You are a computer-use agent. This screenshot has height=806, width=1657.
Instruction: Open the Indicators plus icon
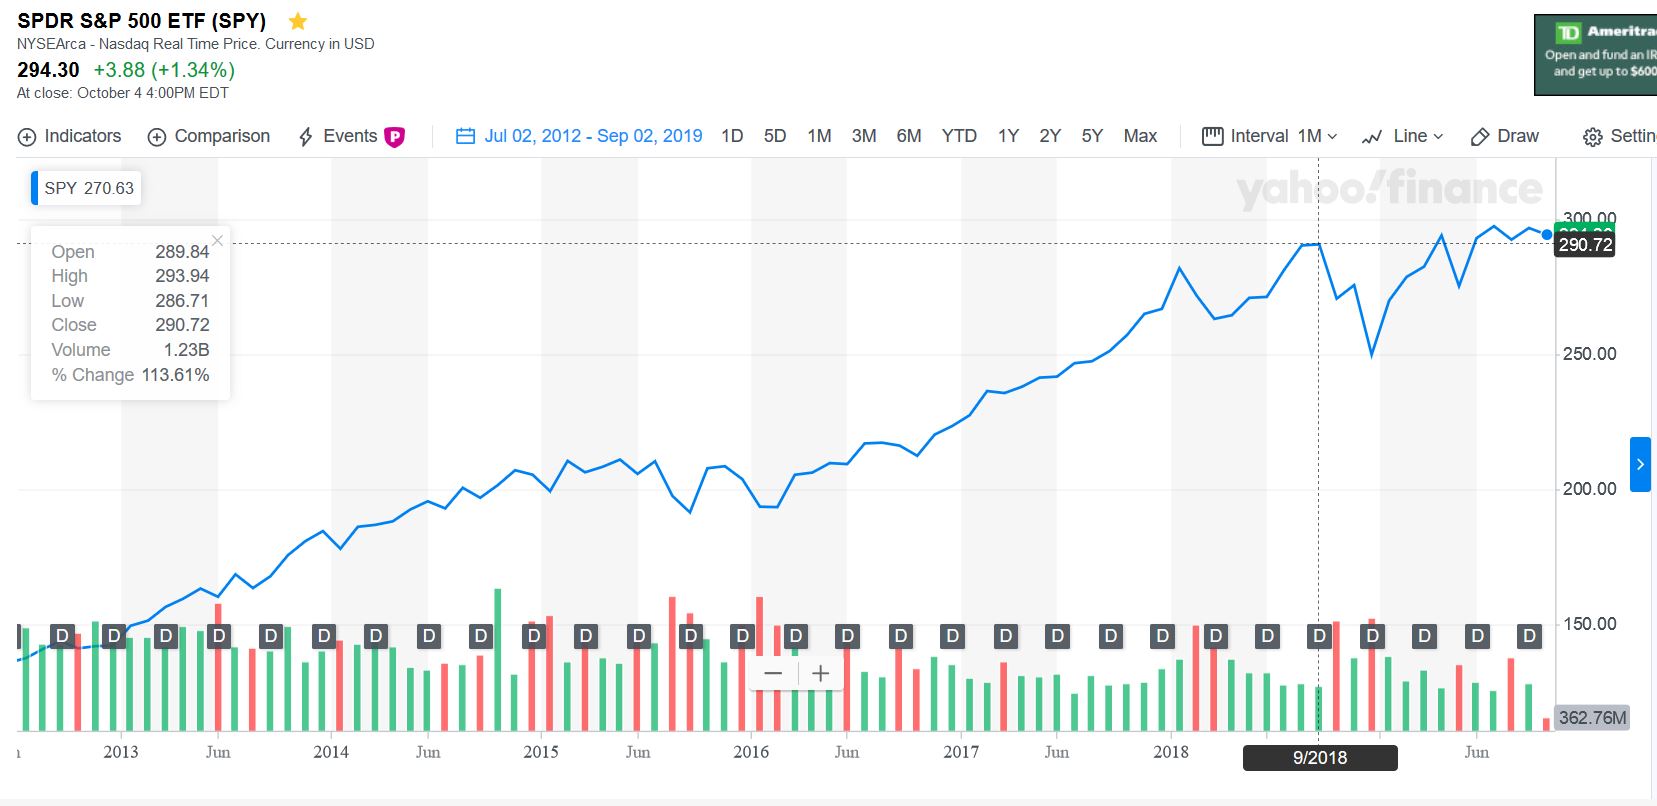click(x=27, y=137)
